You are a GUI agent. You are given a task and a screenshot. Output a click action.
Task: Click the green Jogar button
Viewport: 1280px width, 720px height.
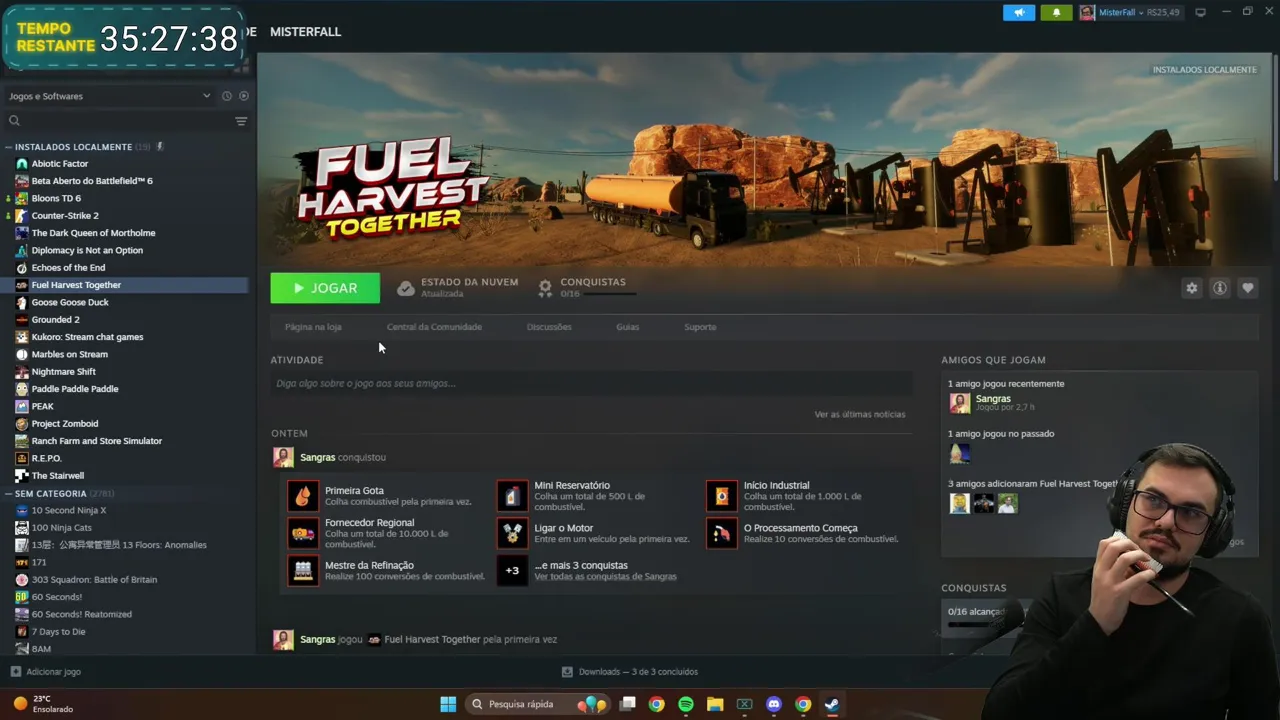(325, 288)
